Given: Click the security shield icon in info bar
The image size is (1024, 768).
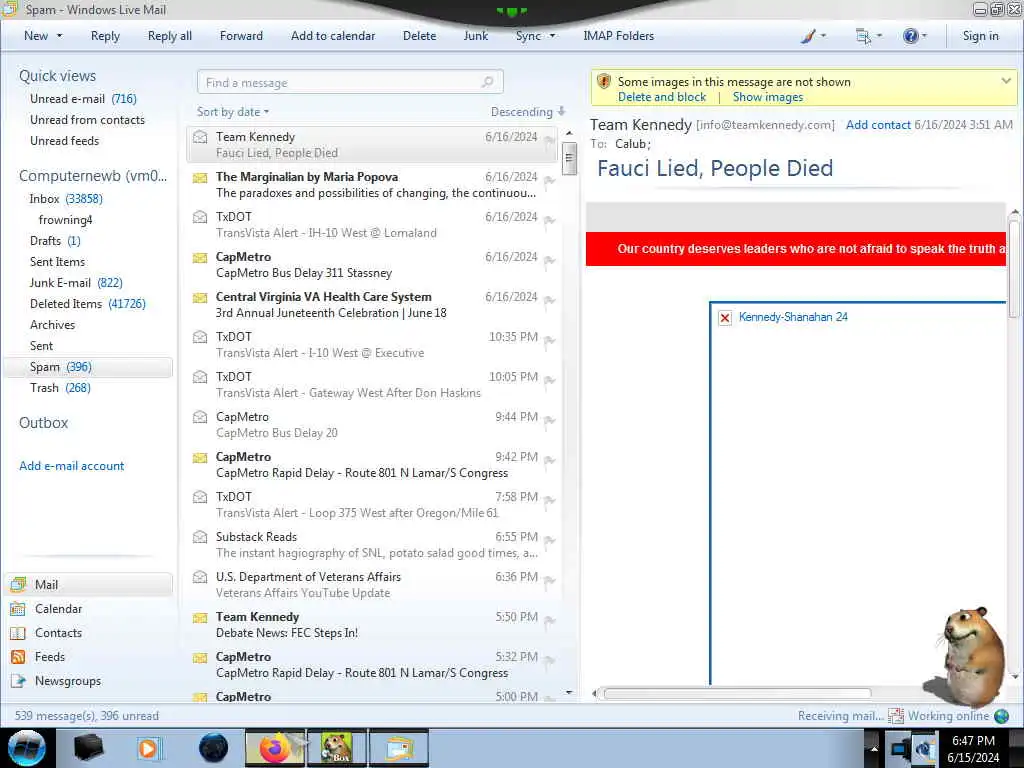Looking at the screenshot, I should click(x=604, y=82).
